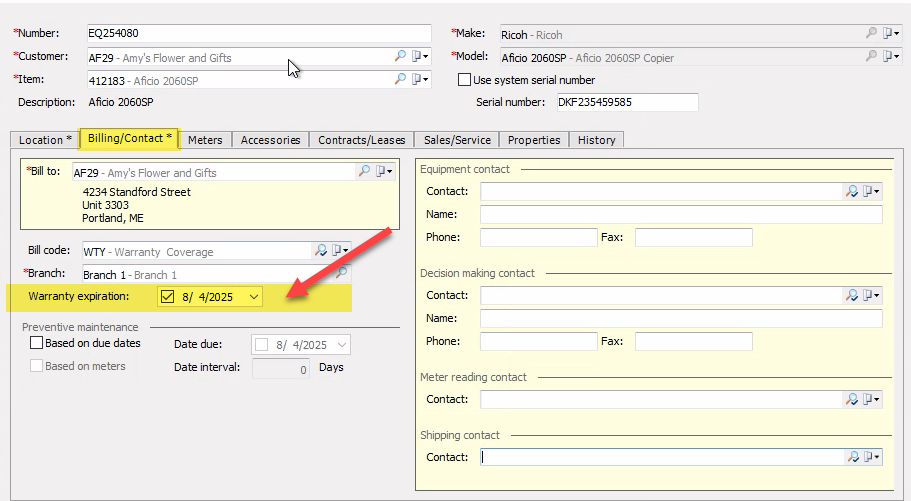Image resolution: width=911 pixels, height=501 pixels.
Task: Click Equipment contact Fax field
Action: [694, 237]
